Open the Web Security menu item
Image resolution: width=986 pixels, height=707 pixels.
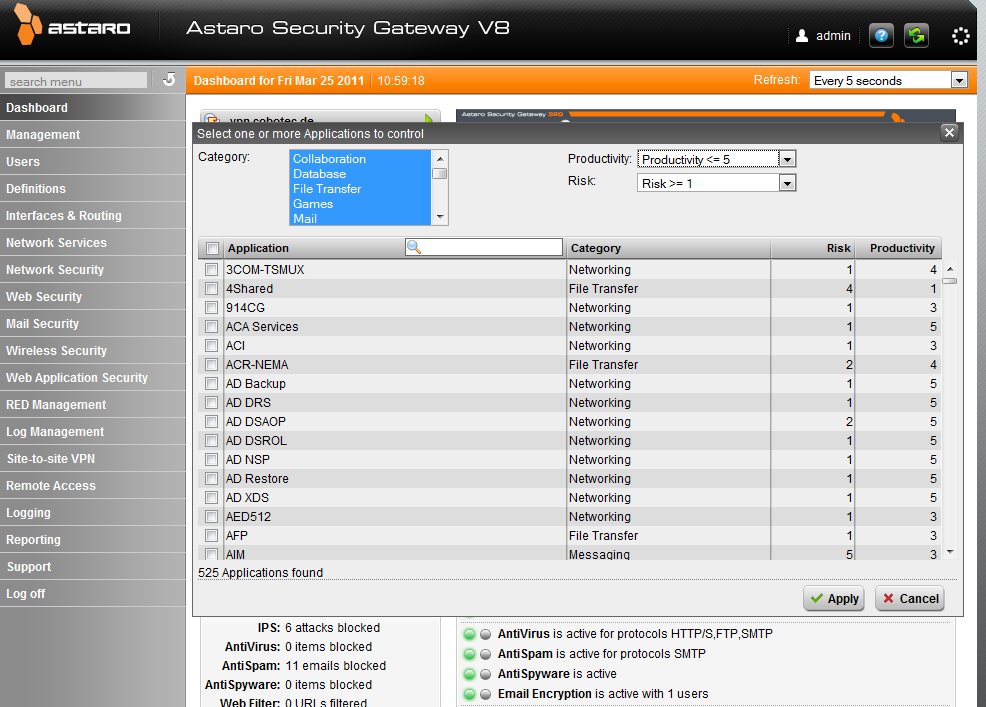click(x=44, y=297)
